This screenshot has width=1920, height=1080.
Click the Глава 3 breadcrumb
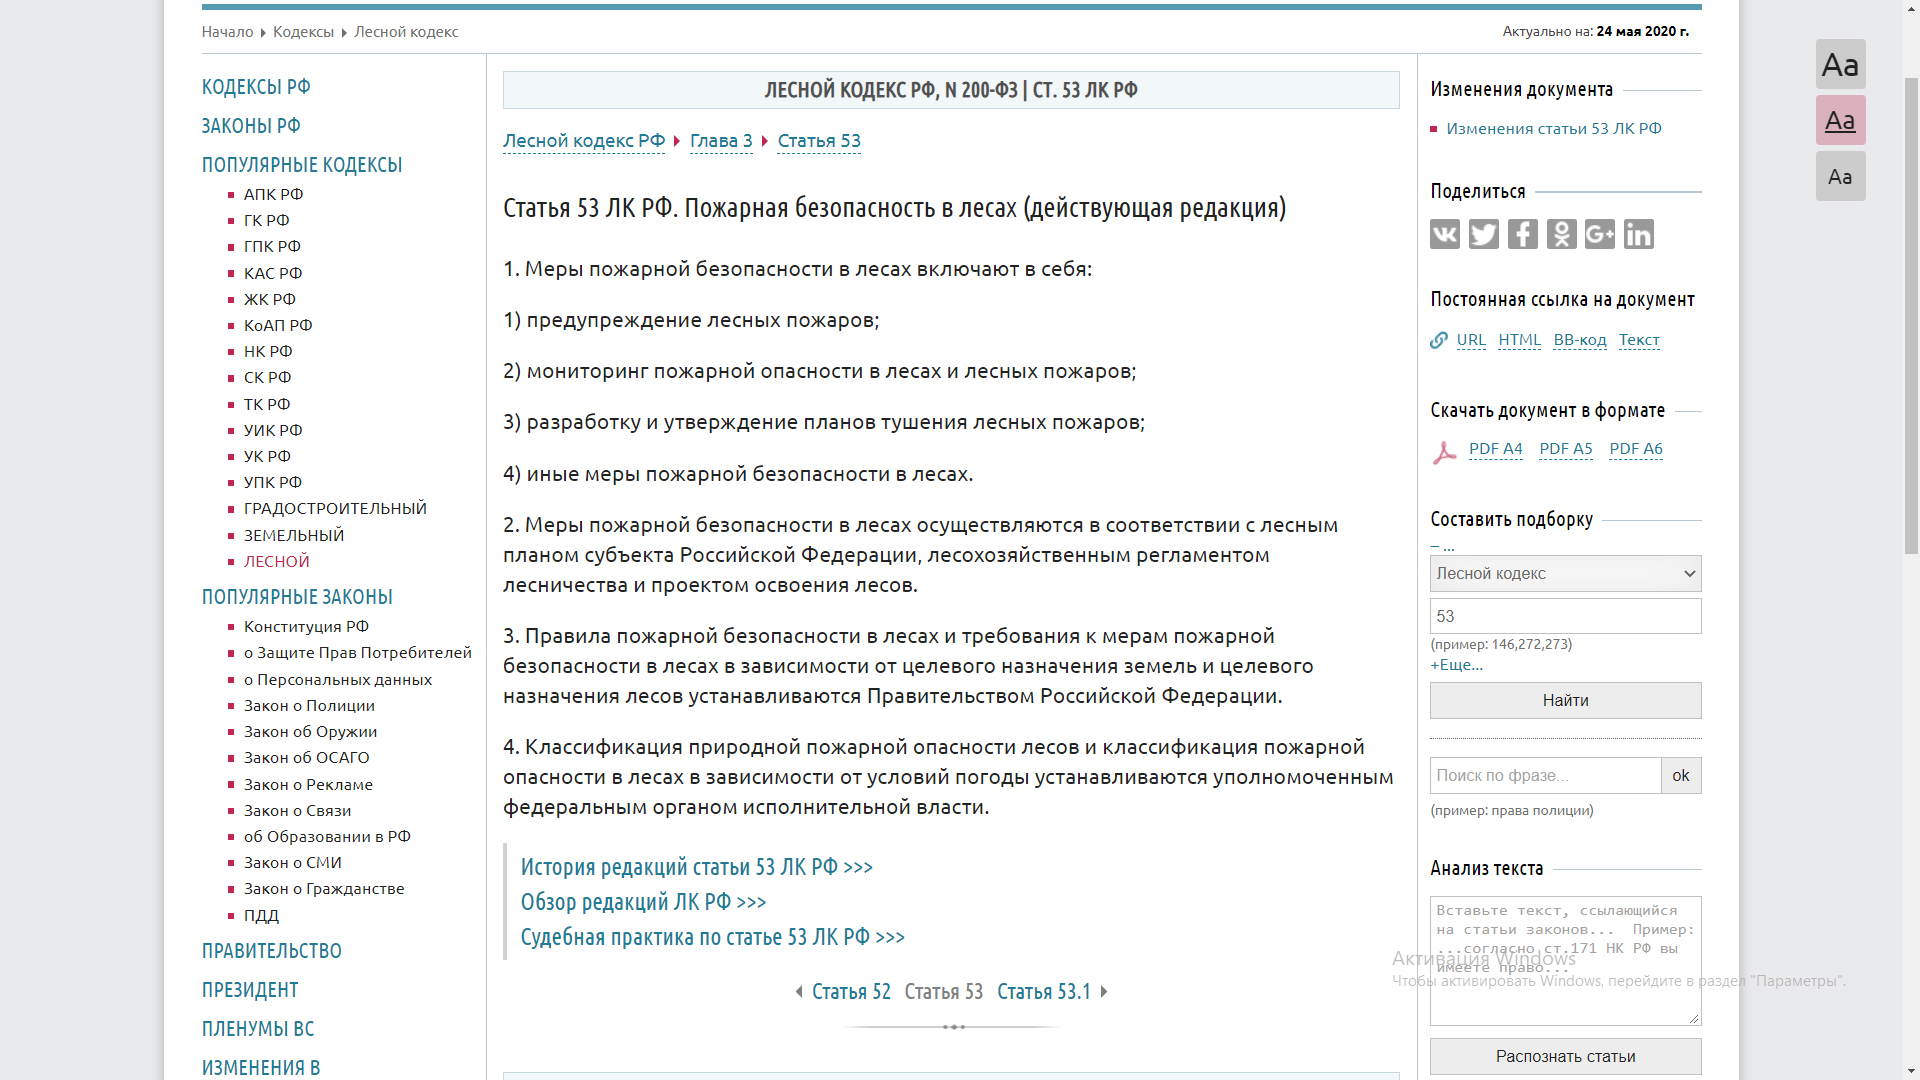[x=721, y=141]
